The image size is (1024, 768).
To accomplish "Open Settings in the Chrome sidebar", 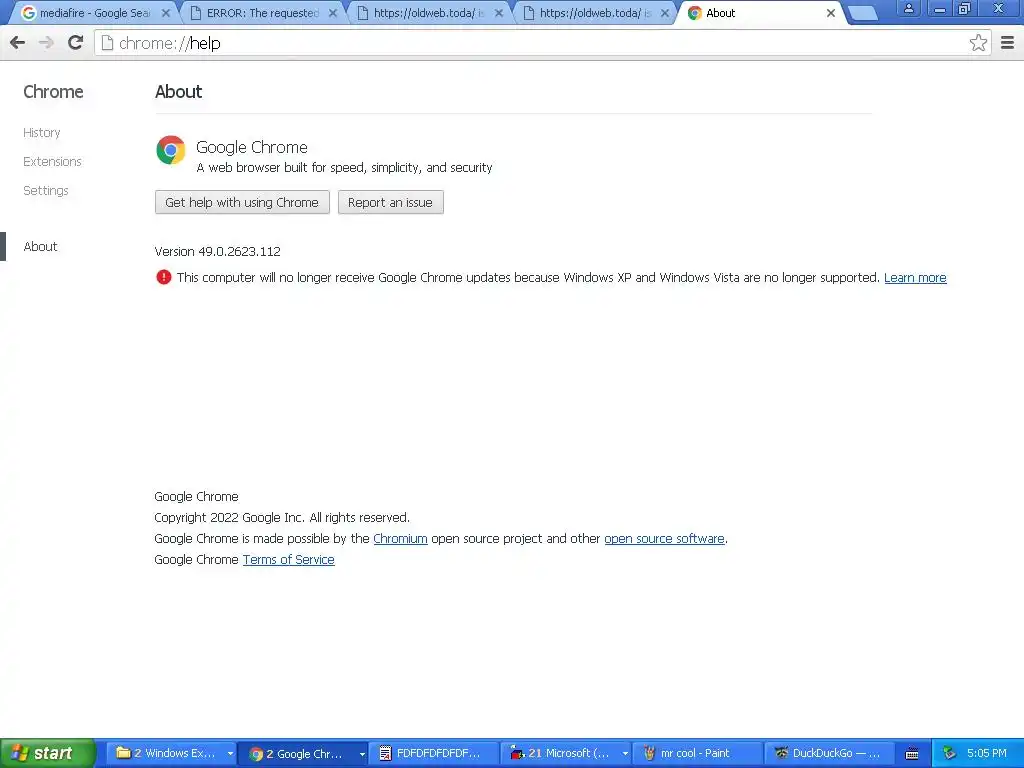I will click(x=46, y=191).
